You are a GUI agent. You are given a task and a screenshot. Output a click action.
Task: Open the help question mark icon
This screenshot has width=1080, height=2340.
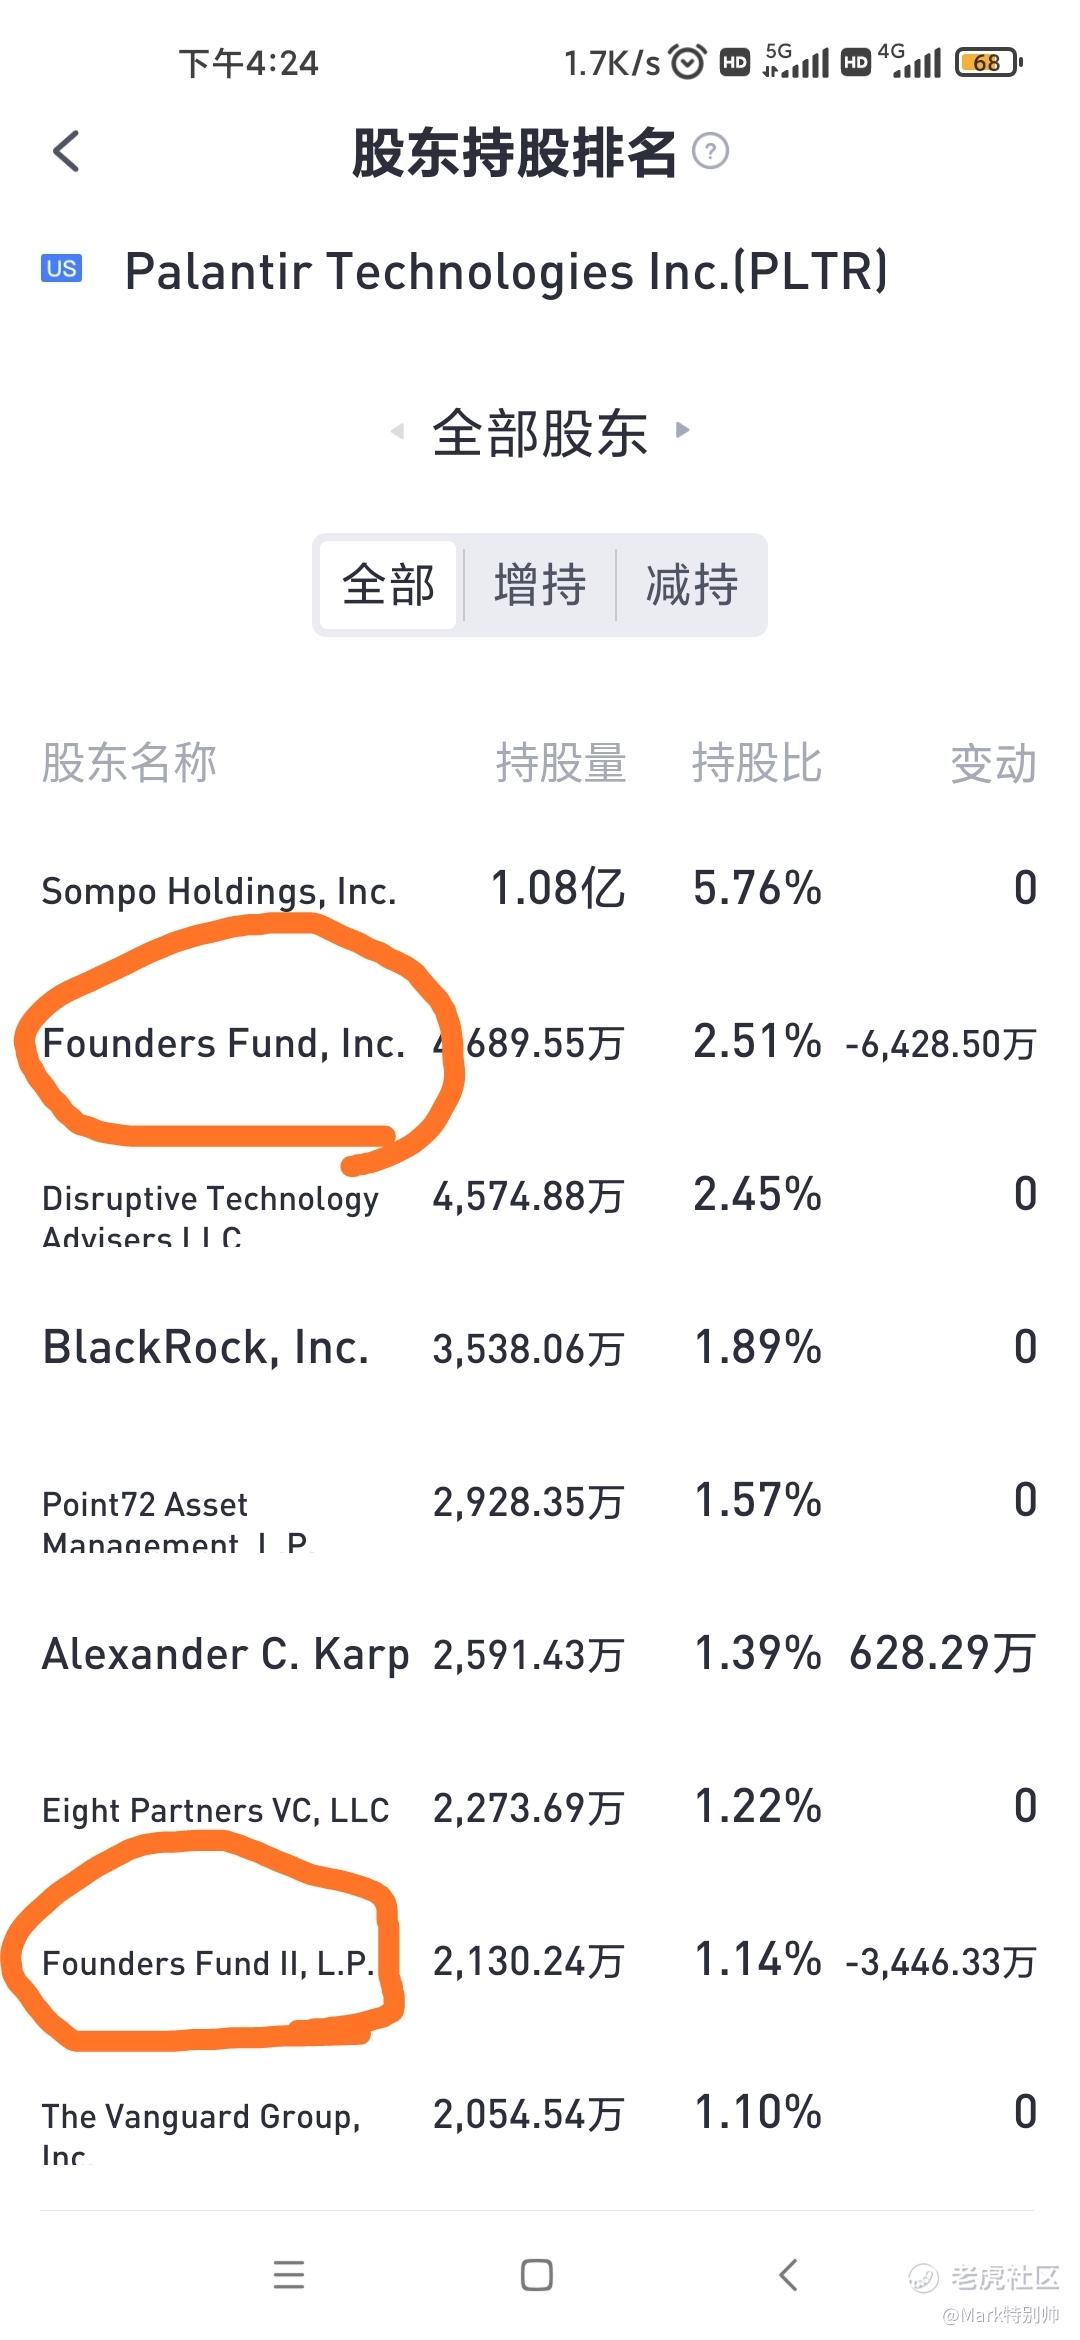click(x=711, y=152)
